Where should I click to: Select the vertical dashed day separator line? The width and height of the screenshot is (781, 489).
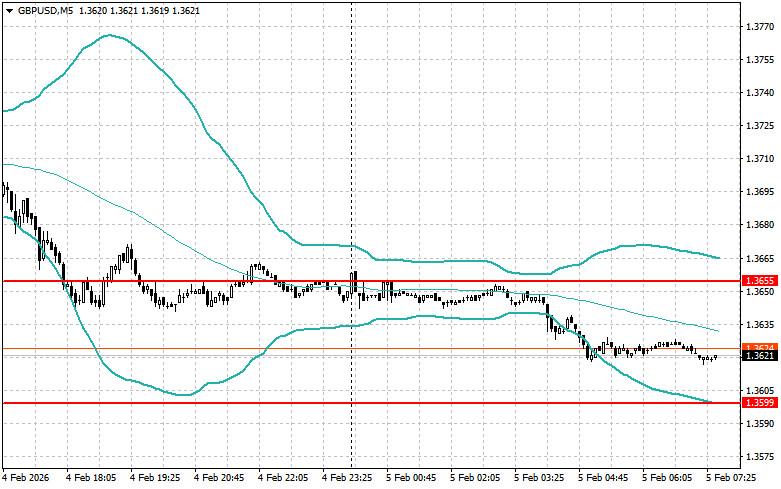(x=352, y=235)
